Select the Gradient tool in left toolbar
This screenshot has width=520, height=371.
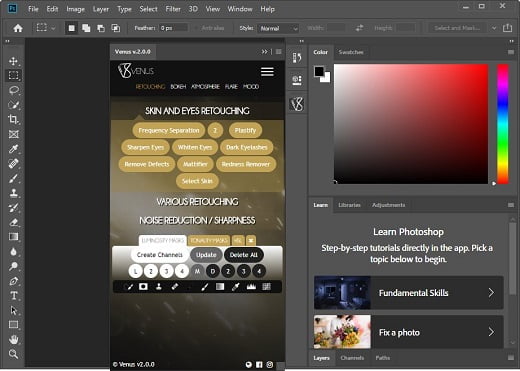[14, 237]
